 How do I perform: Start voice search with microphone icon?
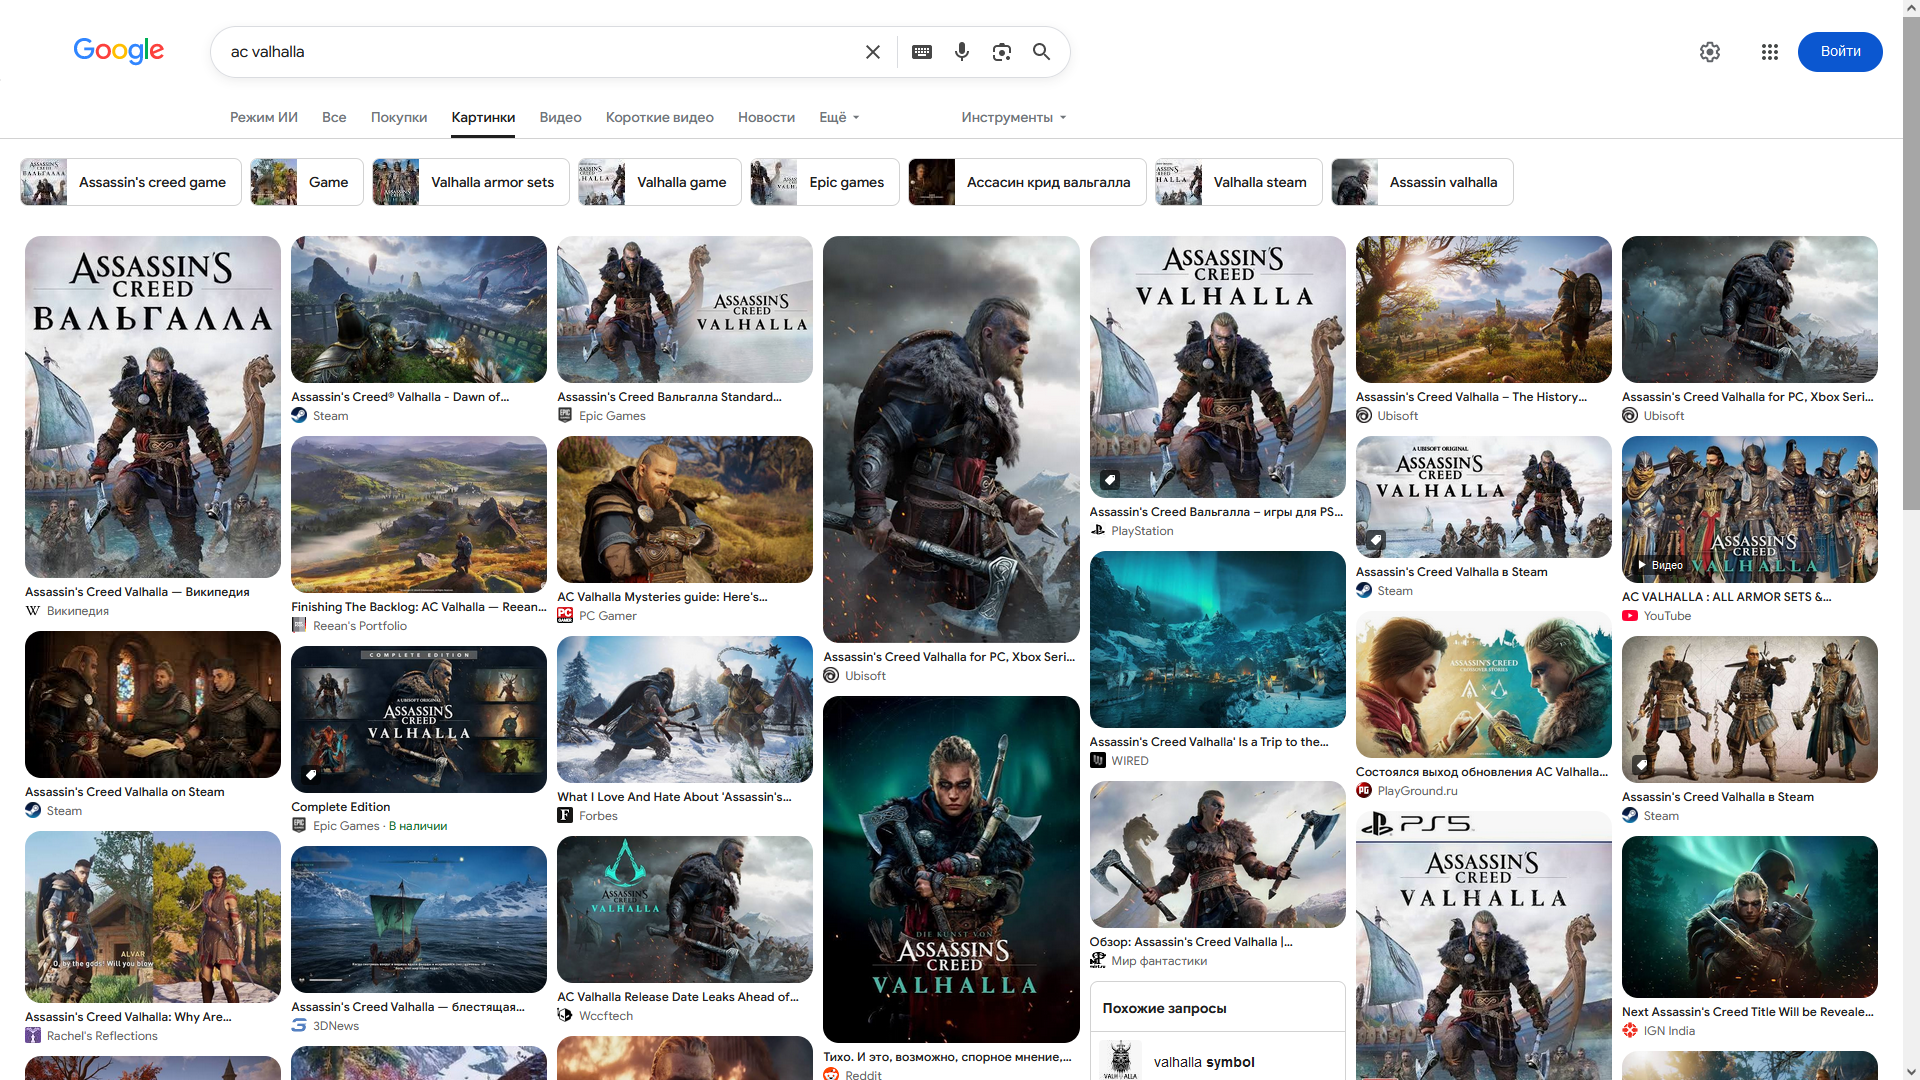click(x=962, y=52)
